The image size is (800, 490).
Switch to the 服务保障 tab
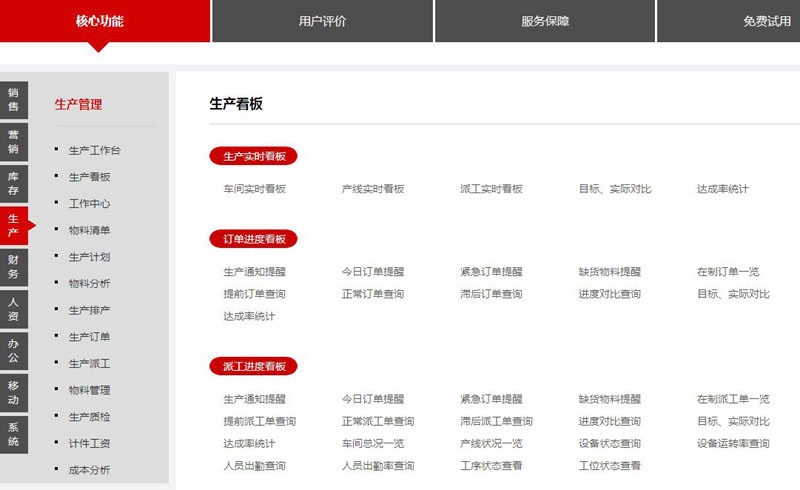click(x=545, y=21)
